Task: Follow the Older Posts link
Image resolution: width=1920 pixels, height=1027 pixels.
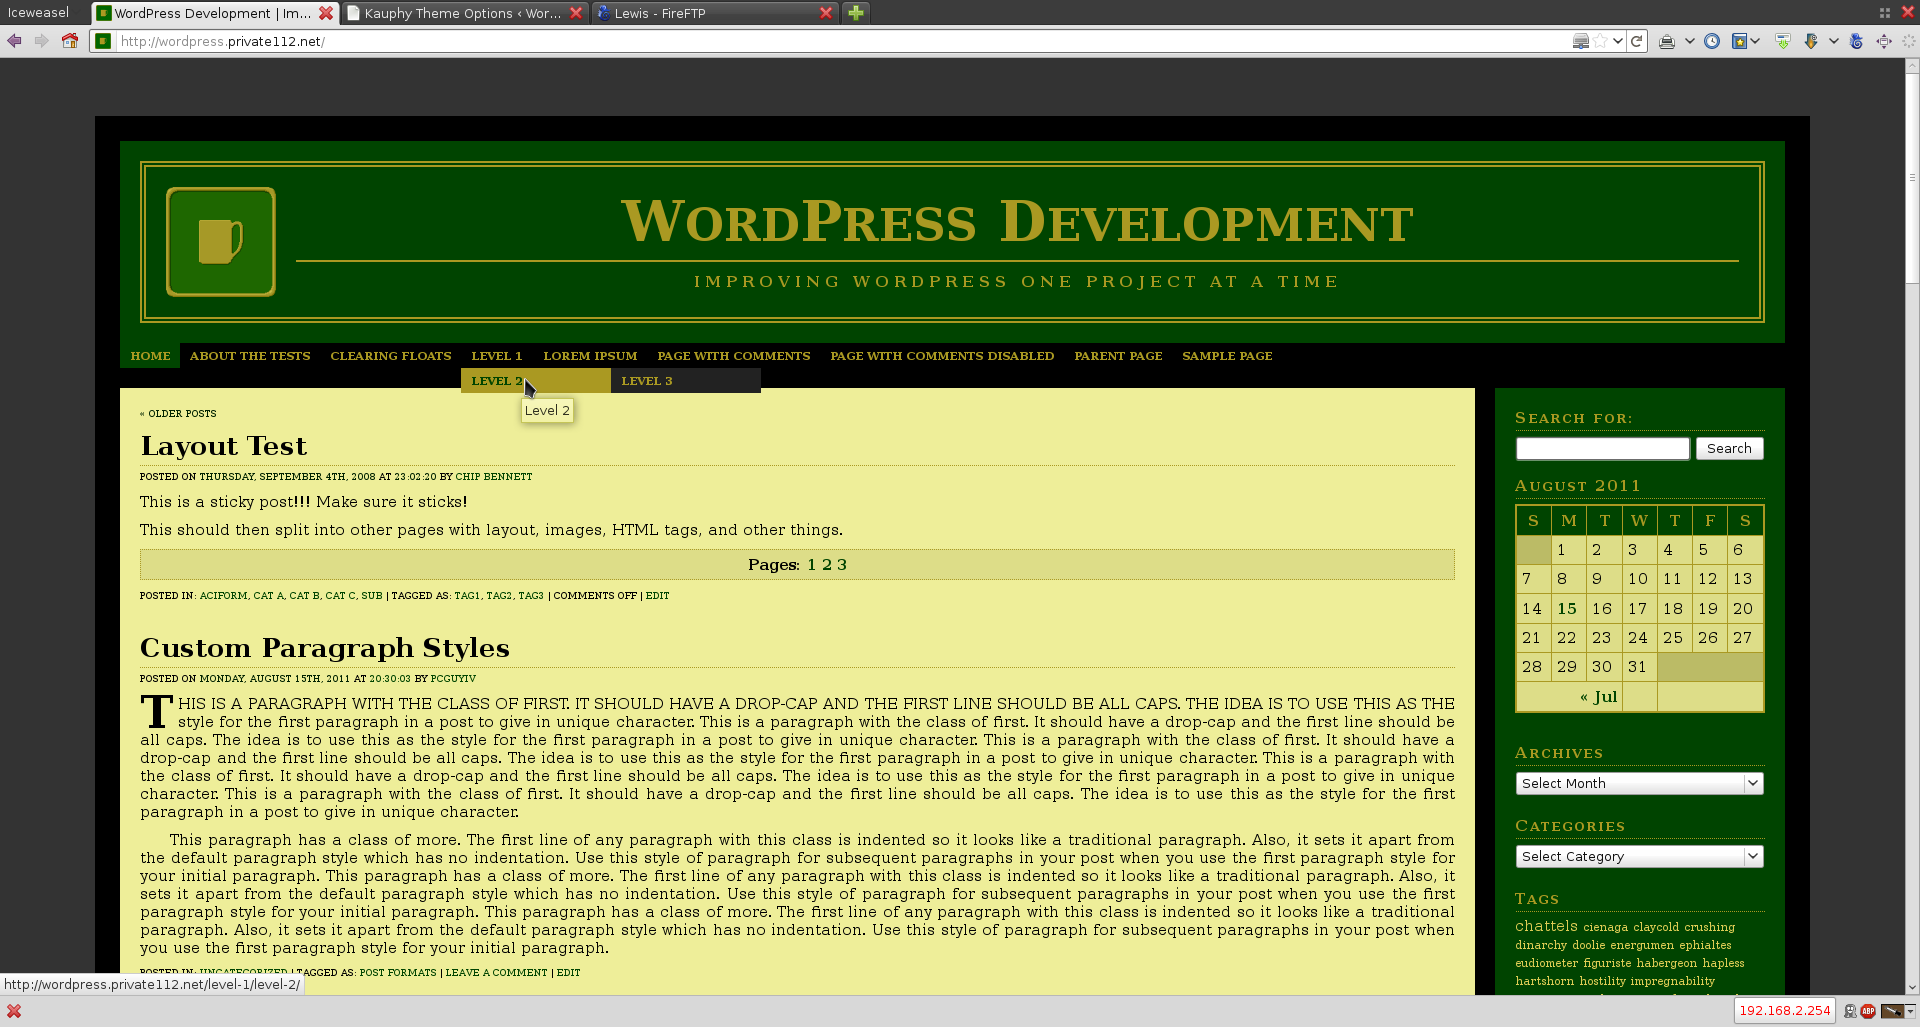Action: [x=180, y=413]
